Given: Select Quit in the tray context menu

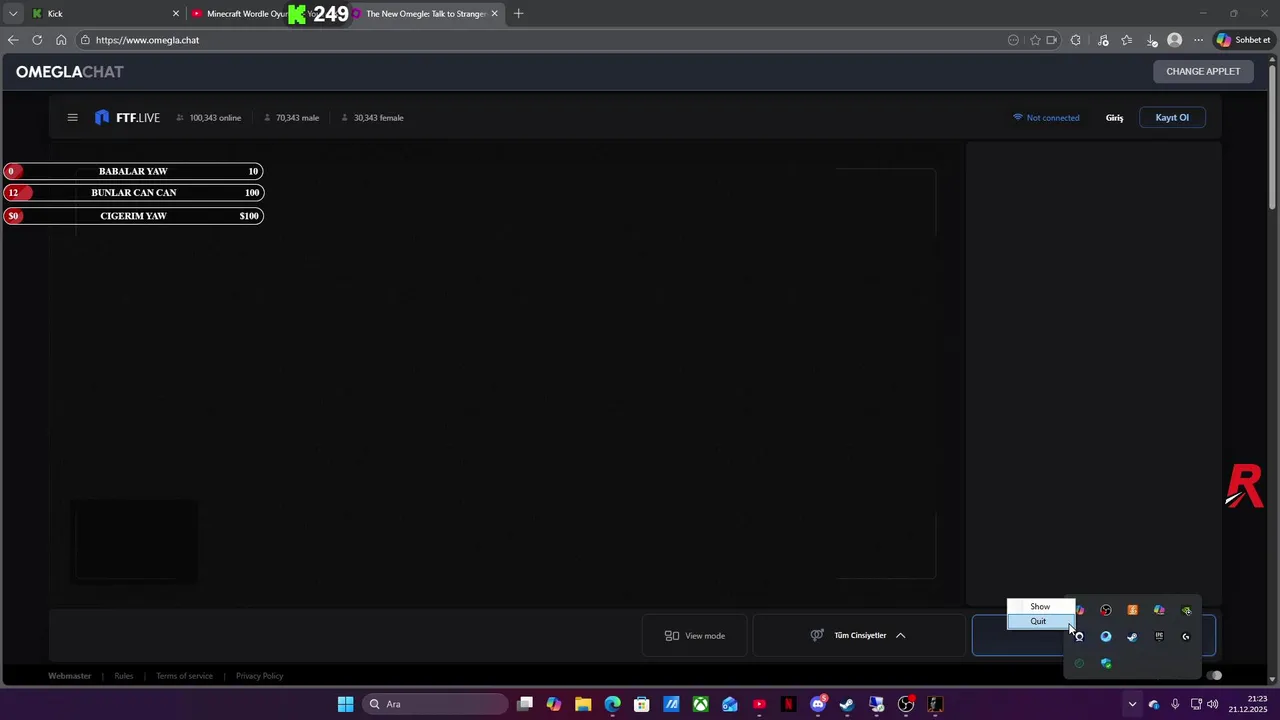Looking at the screenshot, I should point(1040,621).
